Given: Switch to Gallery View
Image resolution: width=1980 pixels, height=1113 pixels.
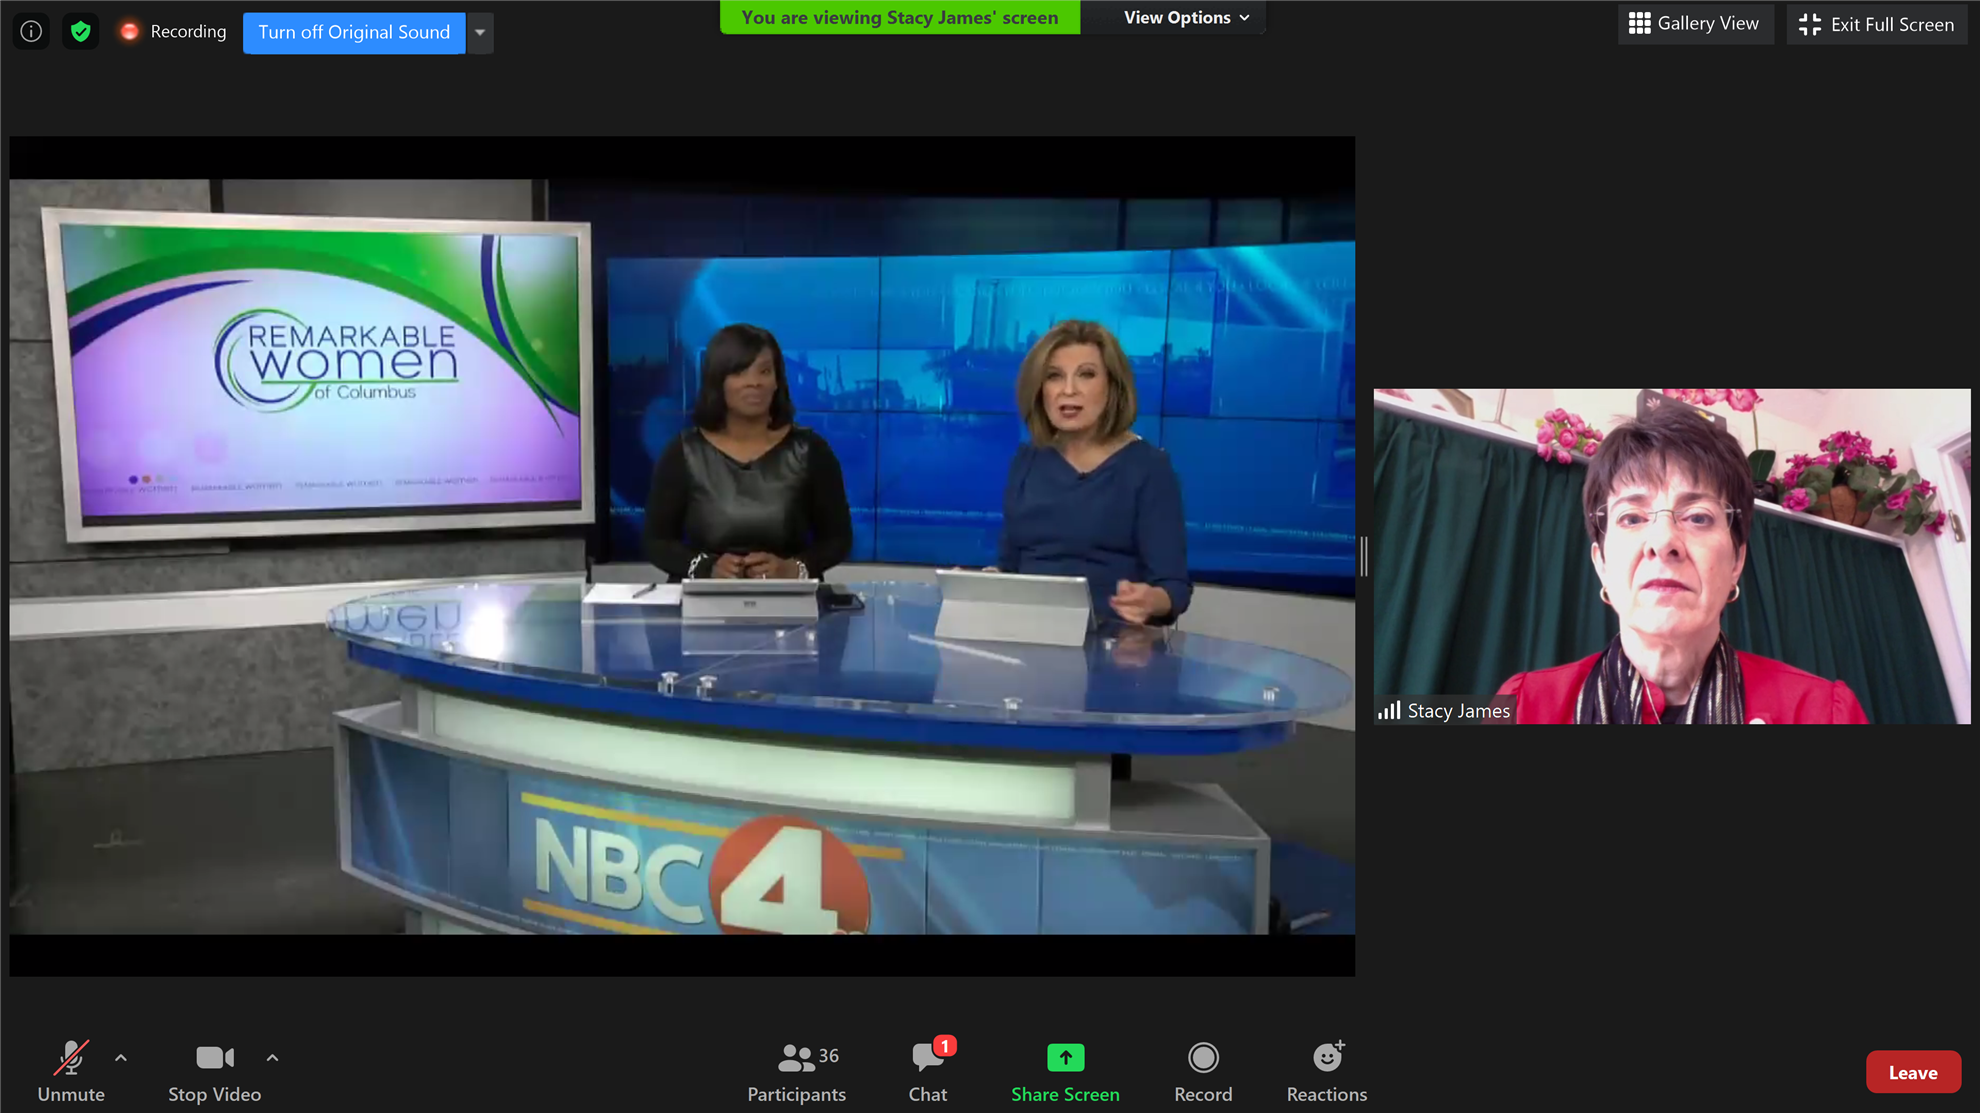Looking at the screenshot, I should (x=1694, y=24).
